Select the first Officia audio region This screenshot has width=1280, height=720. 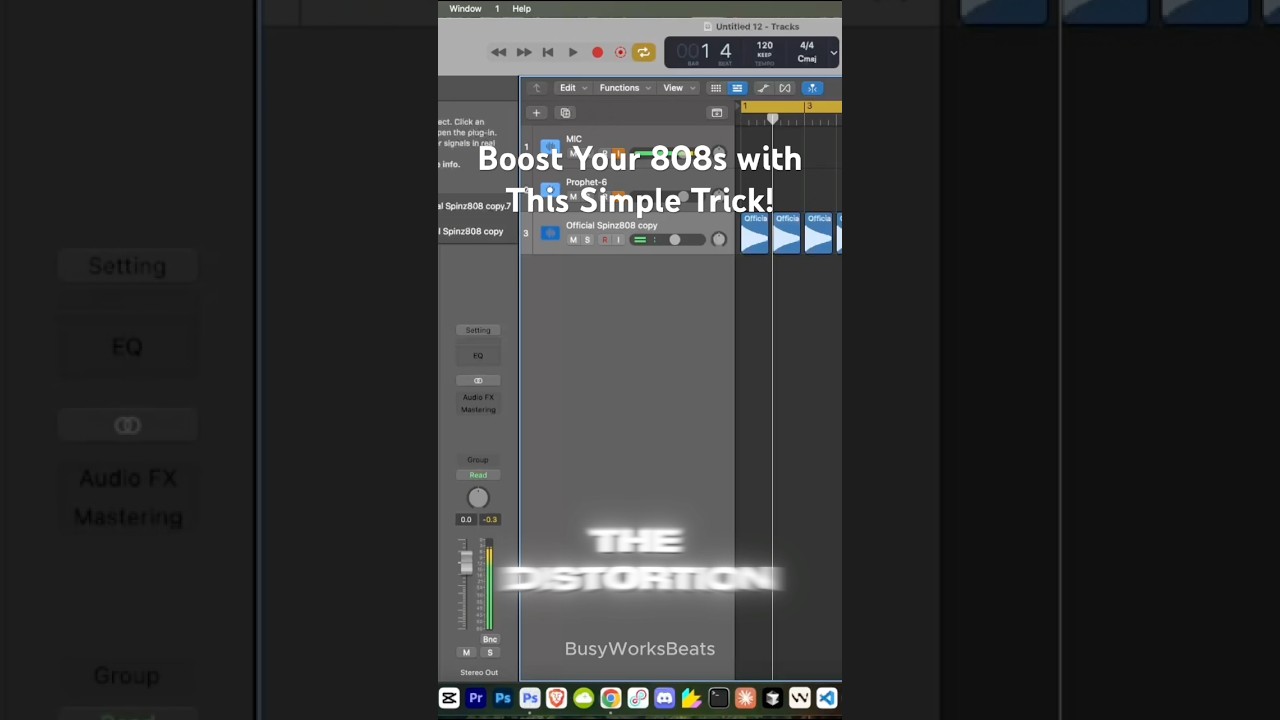(x=755, y=233)
